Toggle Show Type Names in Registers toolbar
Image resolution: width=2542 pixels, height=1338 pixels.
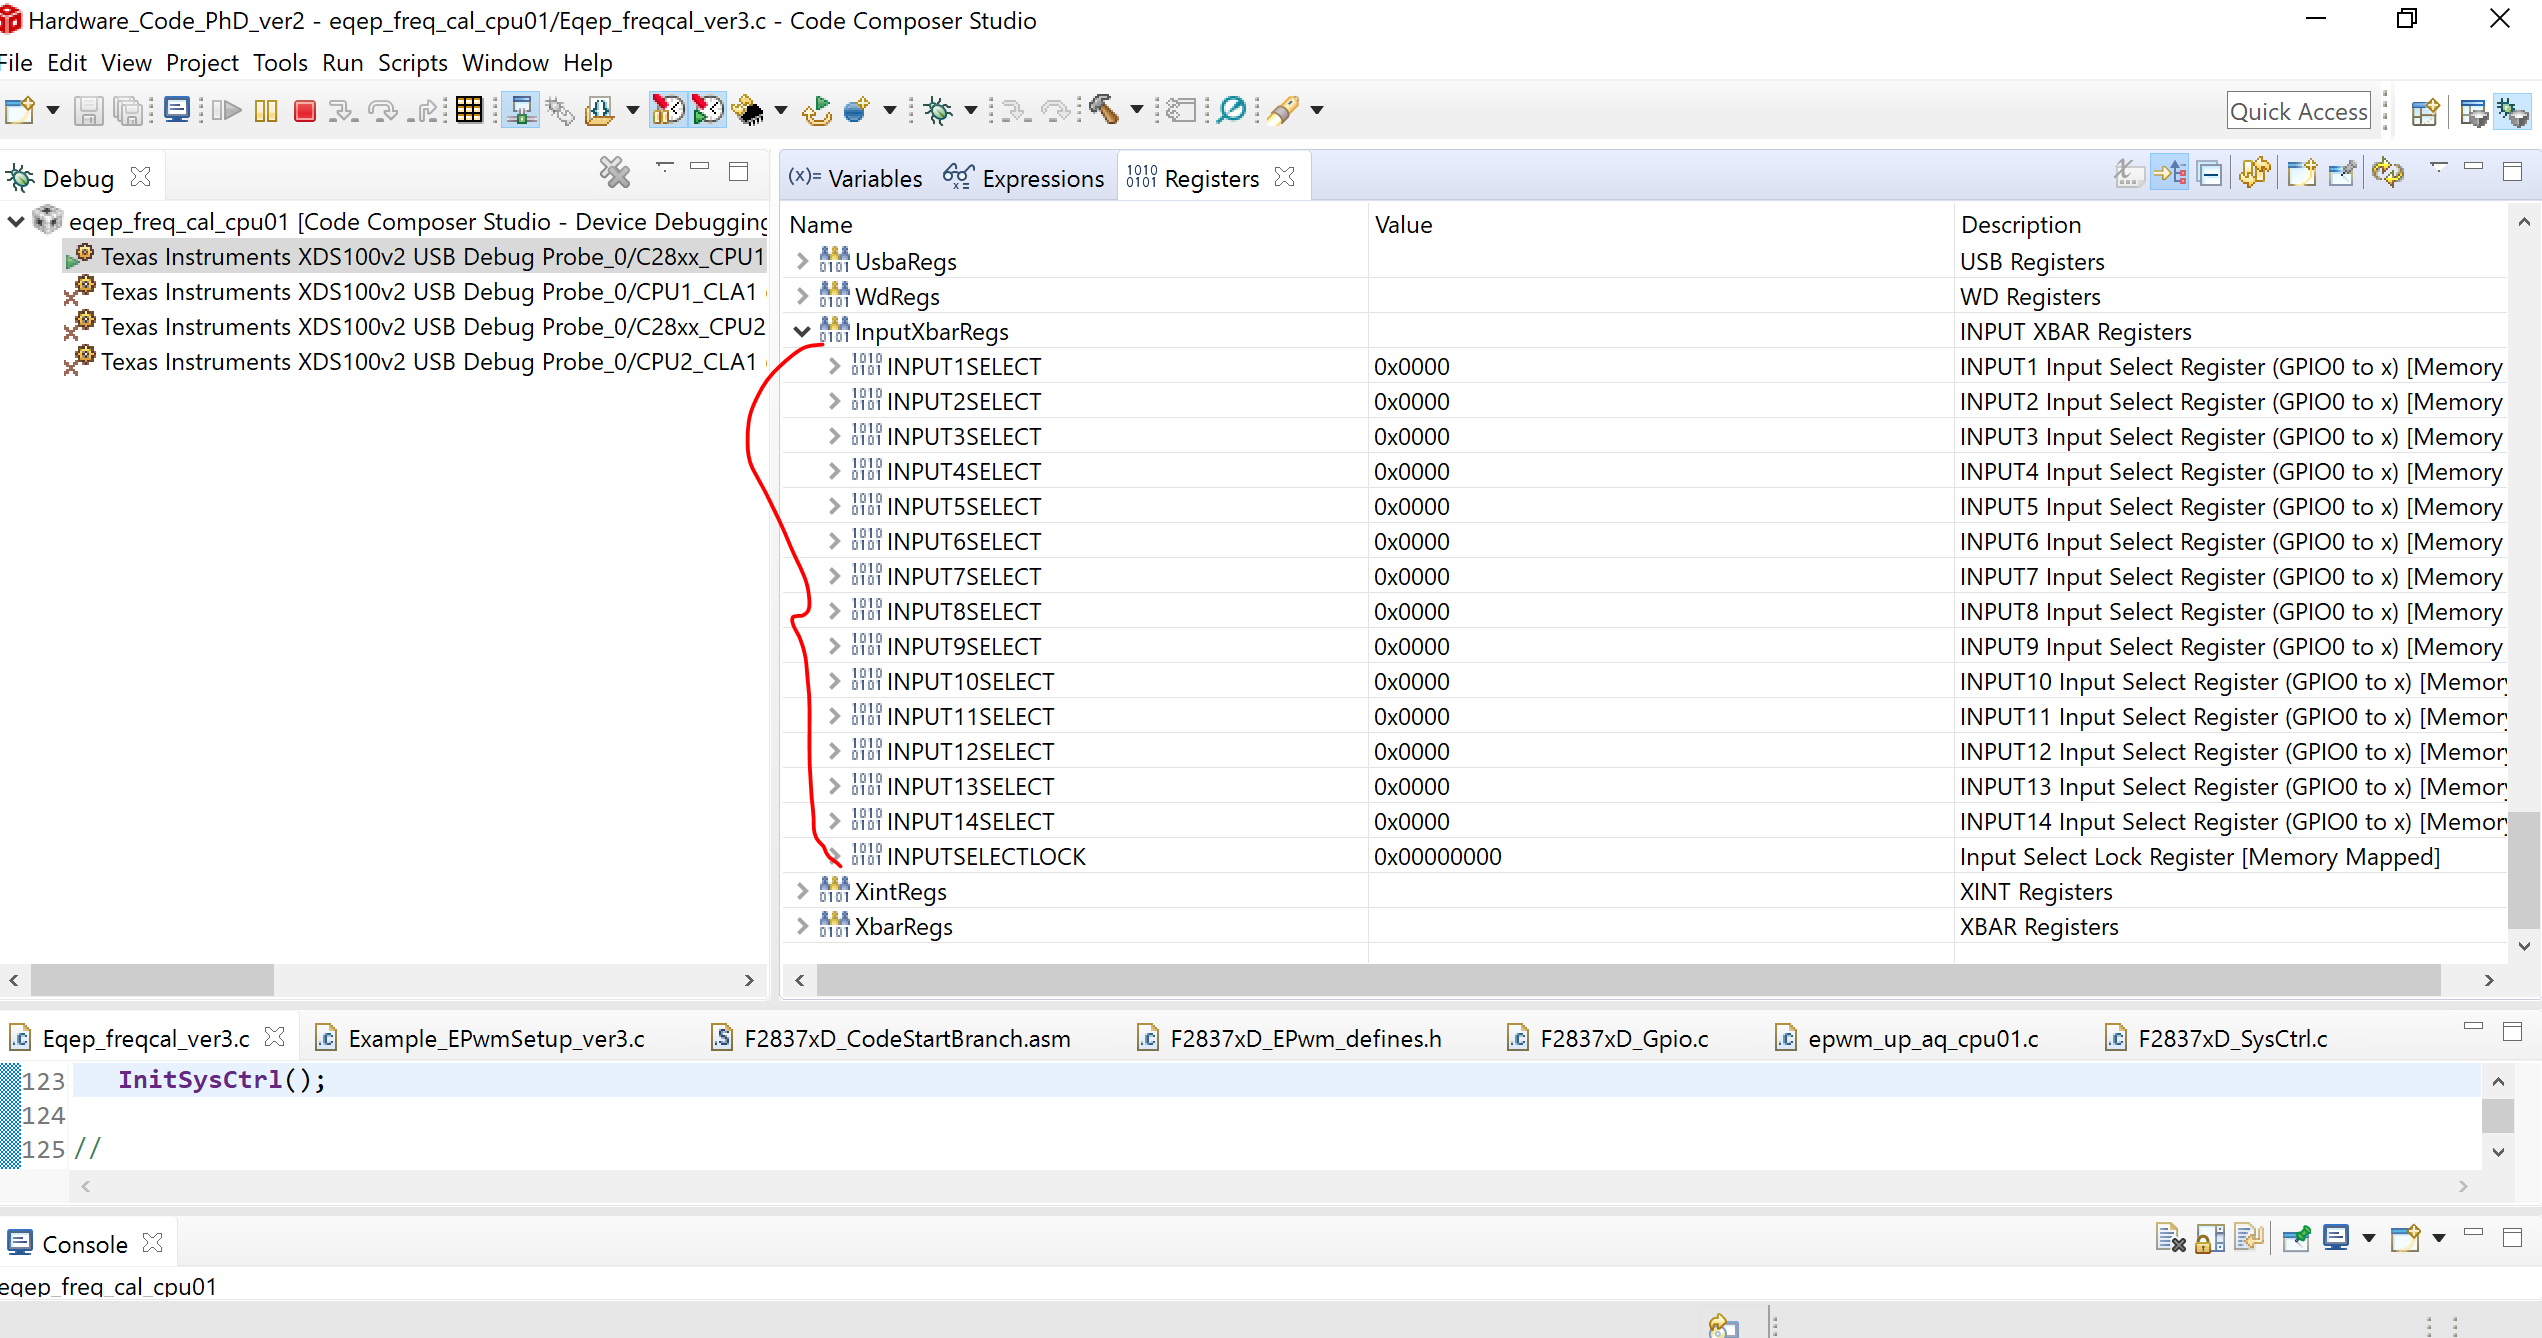2129,174
